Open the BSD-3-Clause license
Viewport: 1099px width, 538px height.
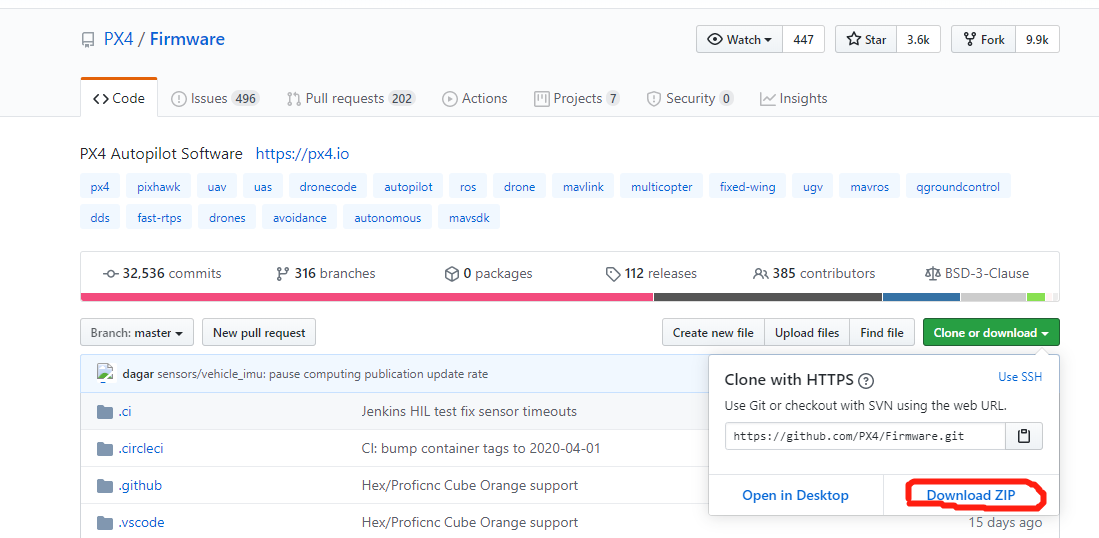pyautogui.click(x=977, y=273)
